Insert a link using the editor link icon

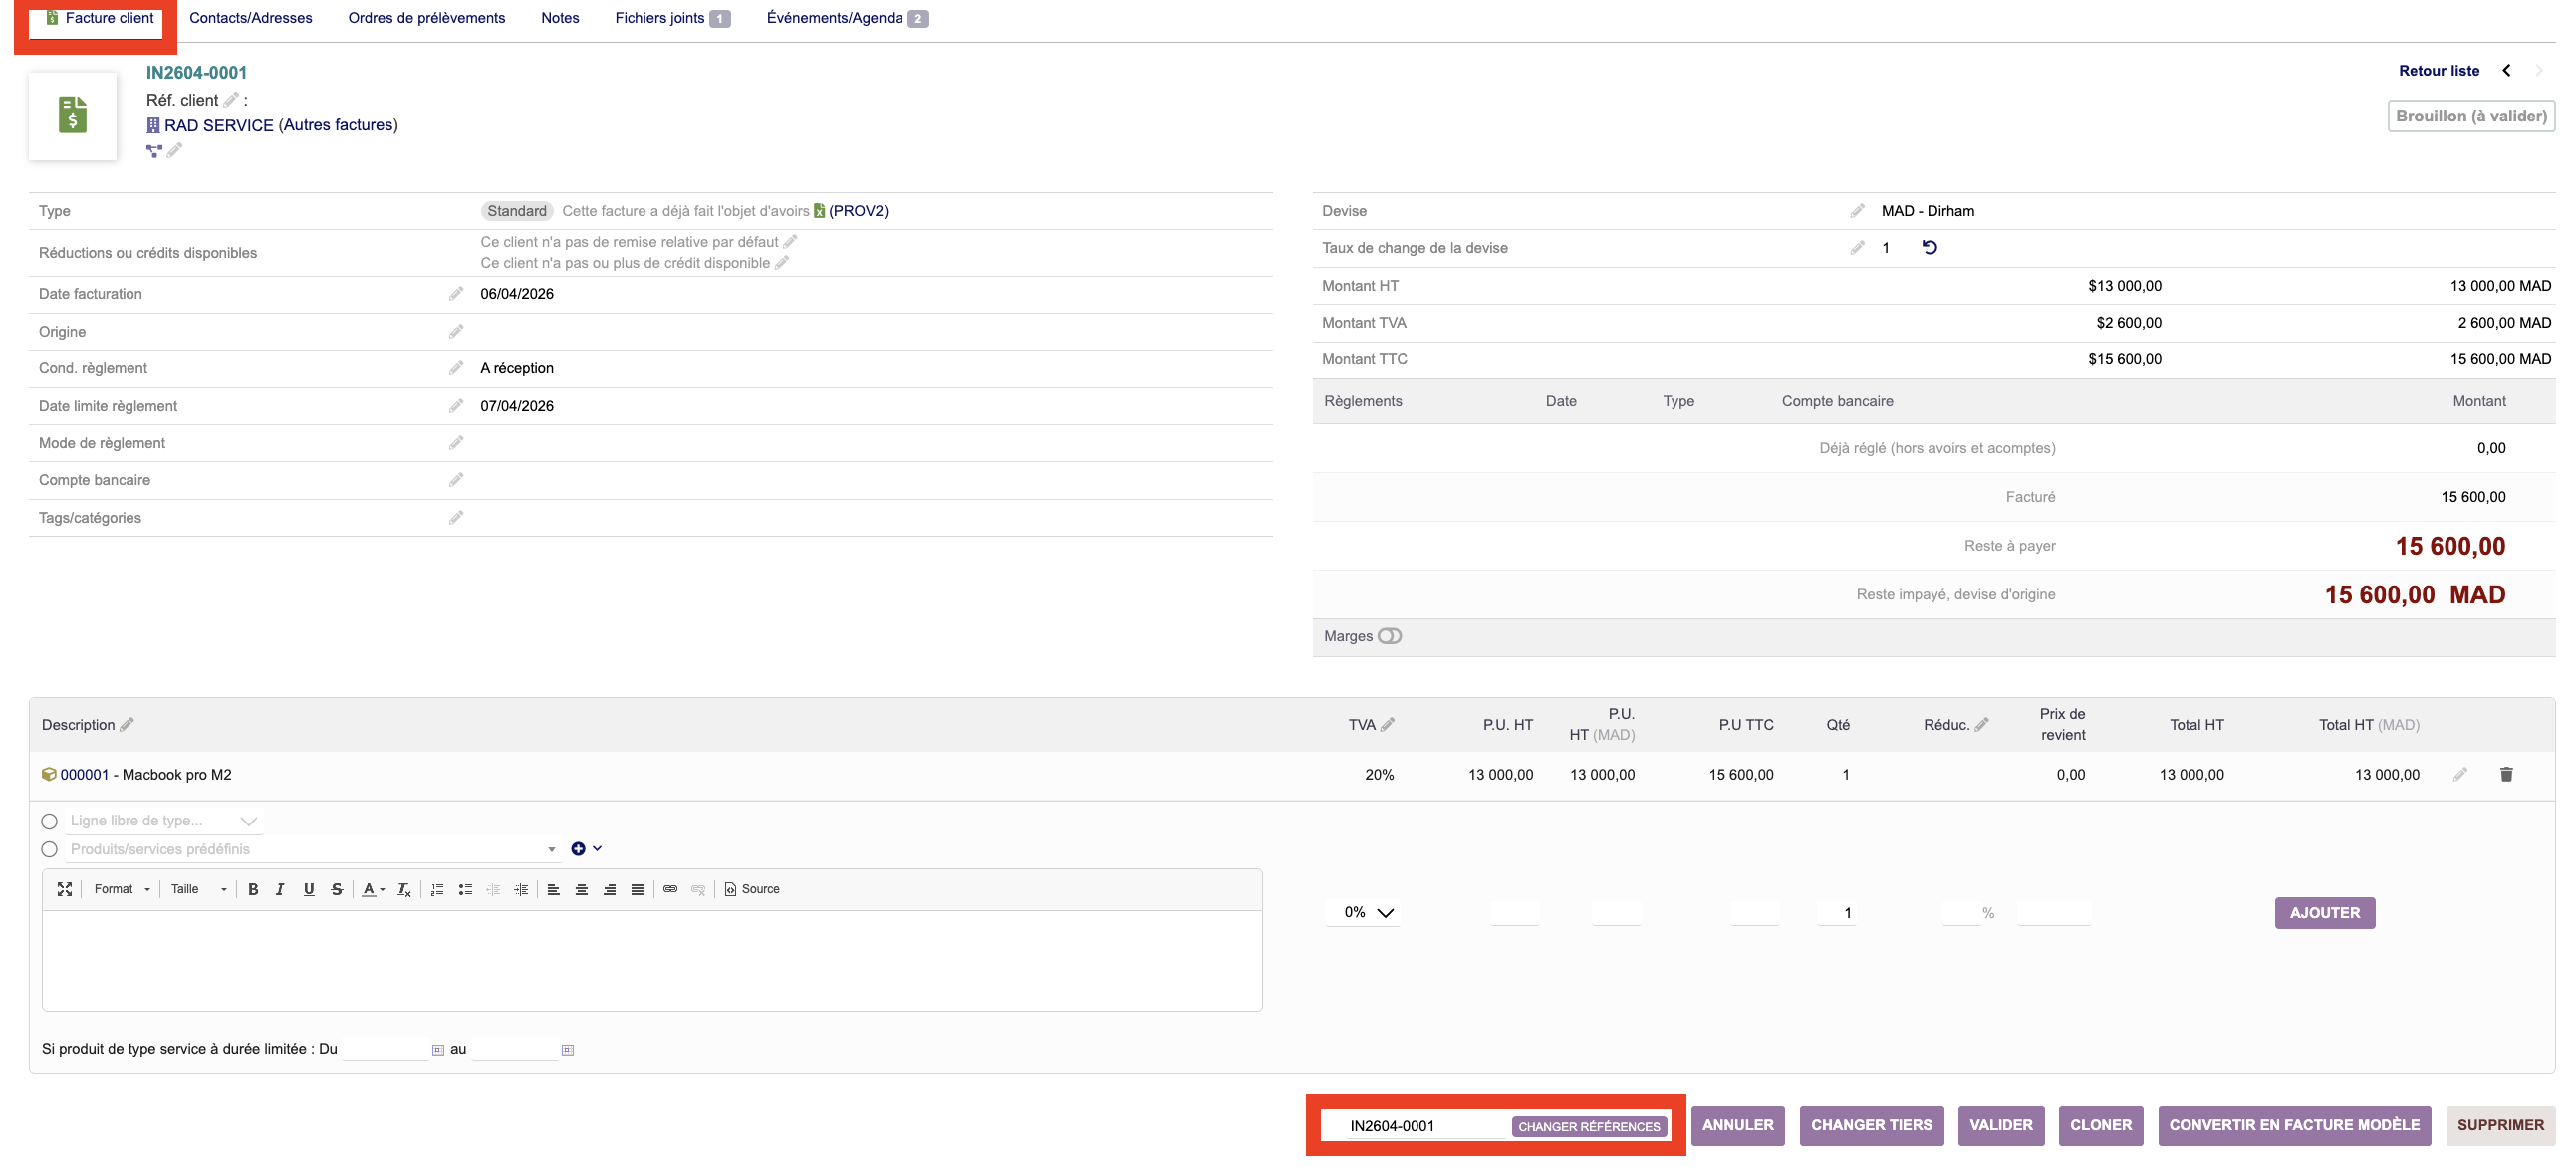[x=670, y=889]
